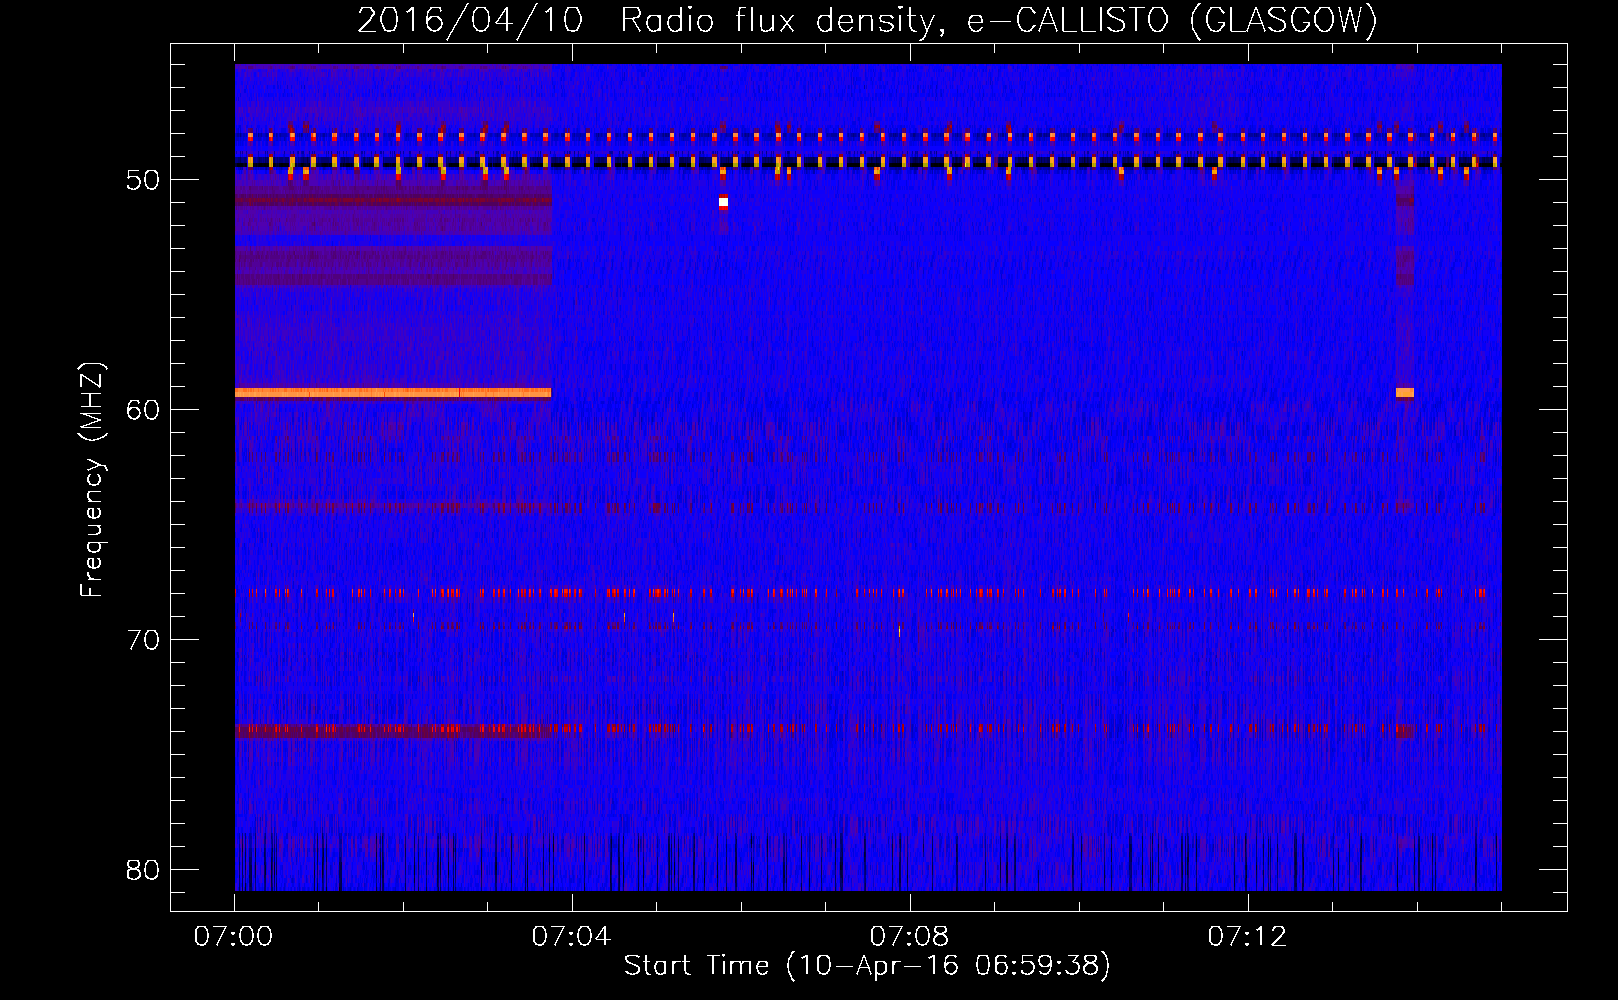This screenshot has width=1618, height=1000.
Task: Click the 07:00 time tick label
Action: click(x=233, y=936)
